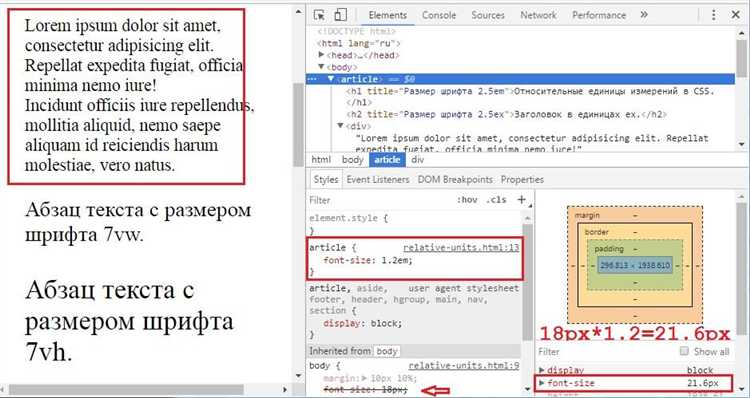Open the DevTools three-dot menu

(713, 15)
